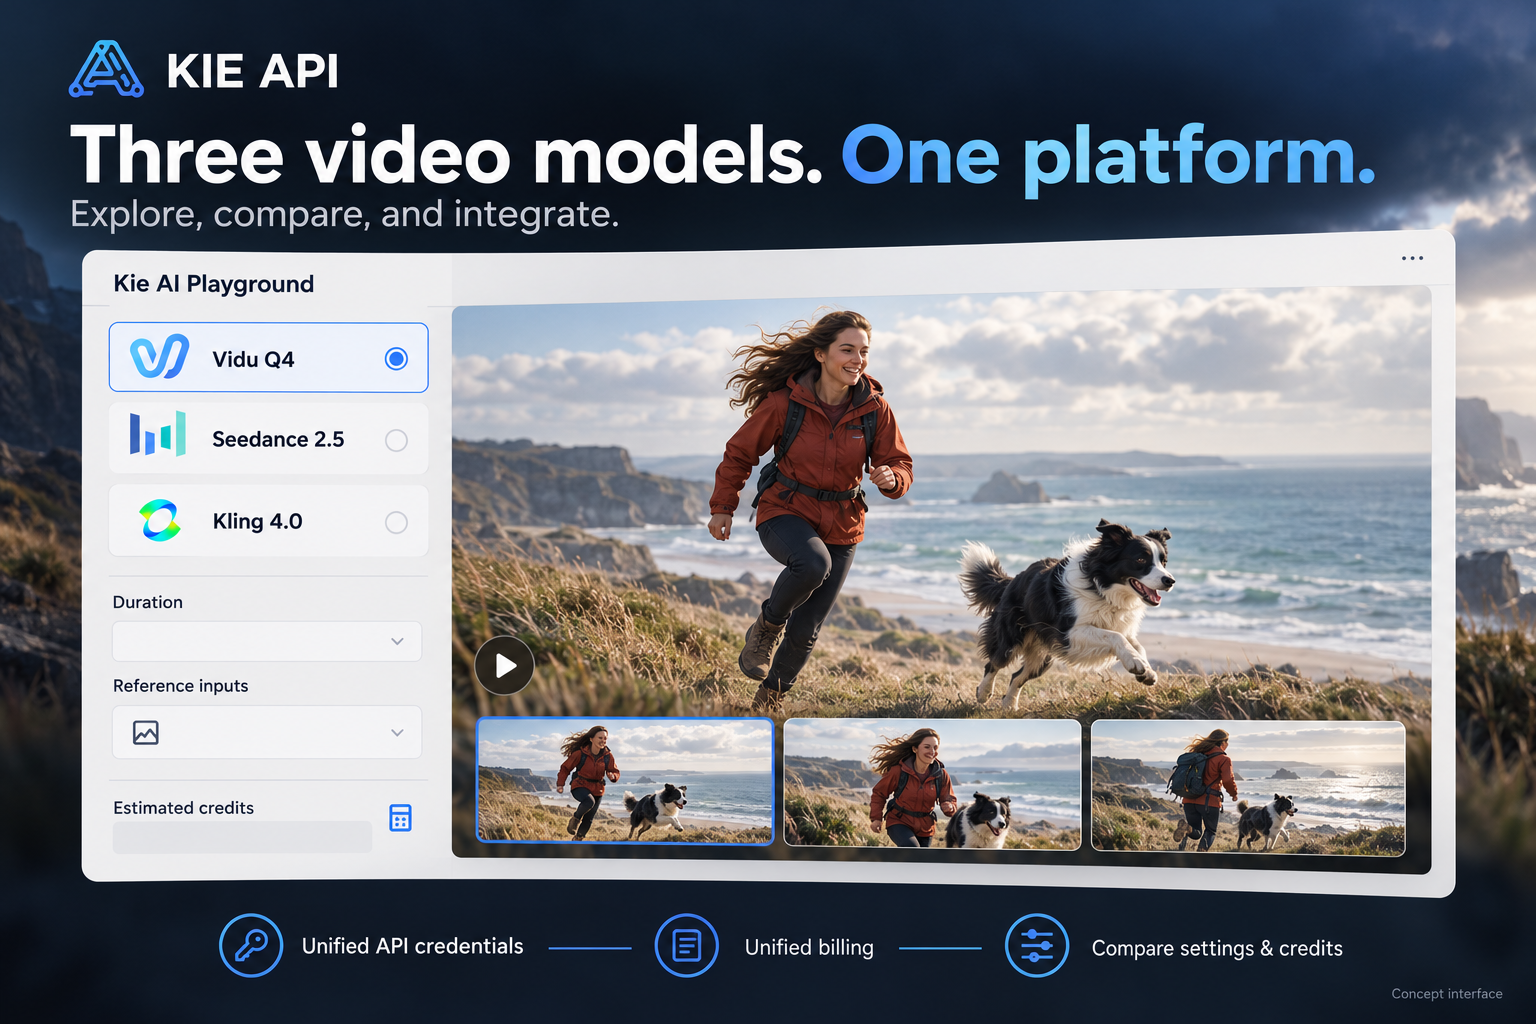This screenshot has height=1024, width=1536.
Task: Open the Duration dropdown
Action: pyautogui.click(x=267, y=641)
